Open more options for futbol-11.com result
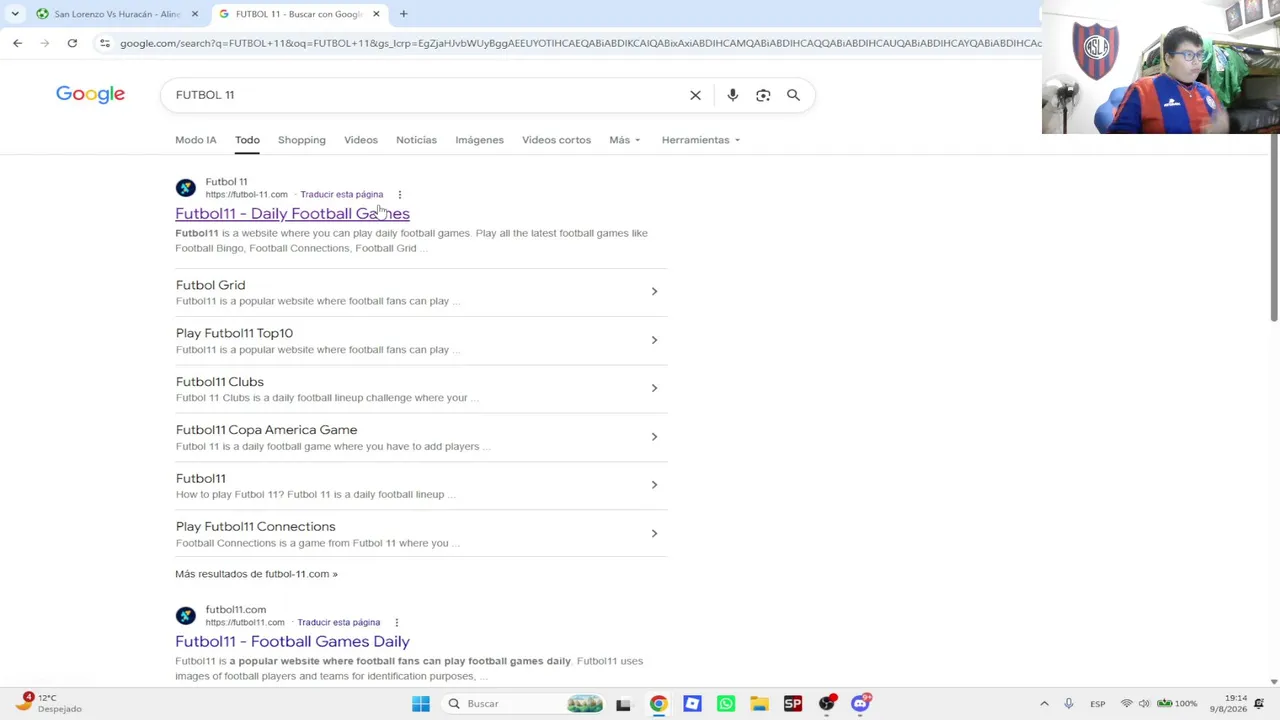The image size is (1280, 720). coord(399,194)
